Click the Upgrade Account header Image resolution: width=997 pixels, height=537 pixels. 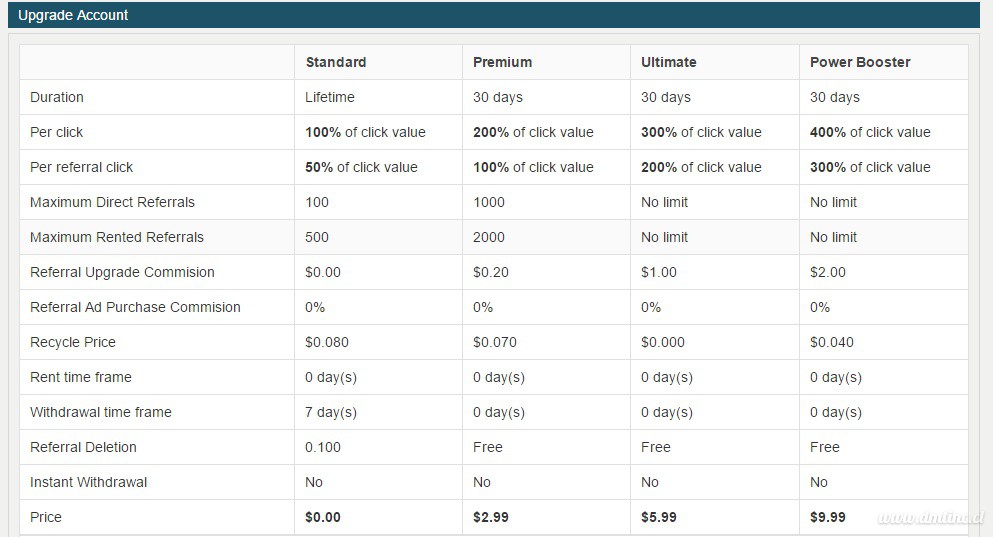(x=73, y=15)
